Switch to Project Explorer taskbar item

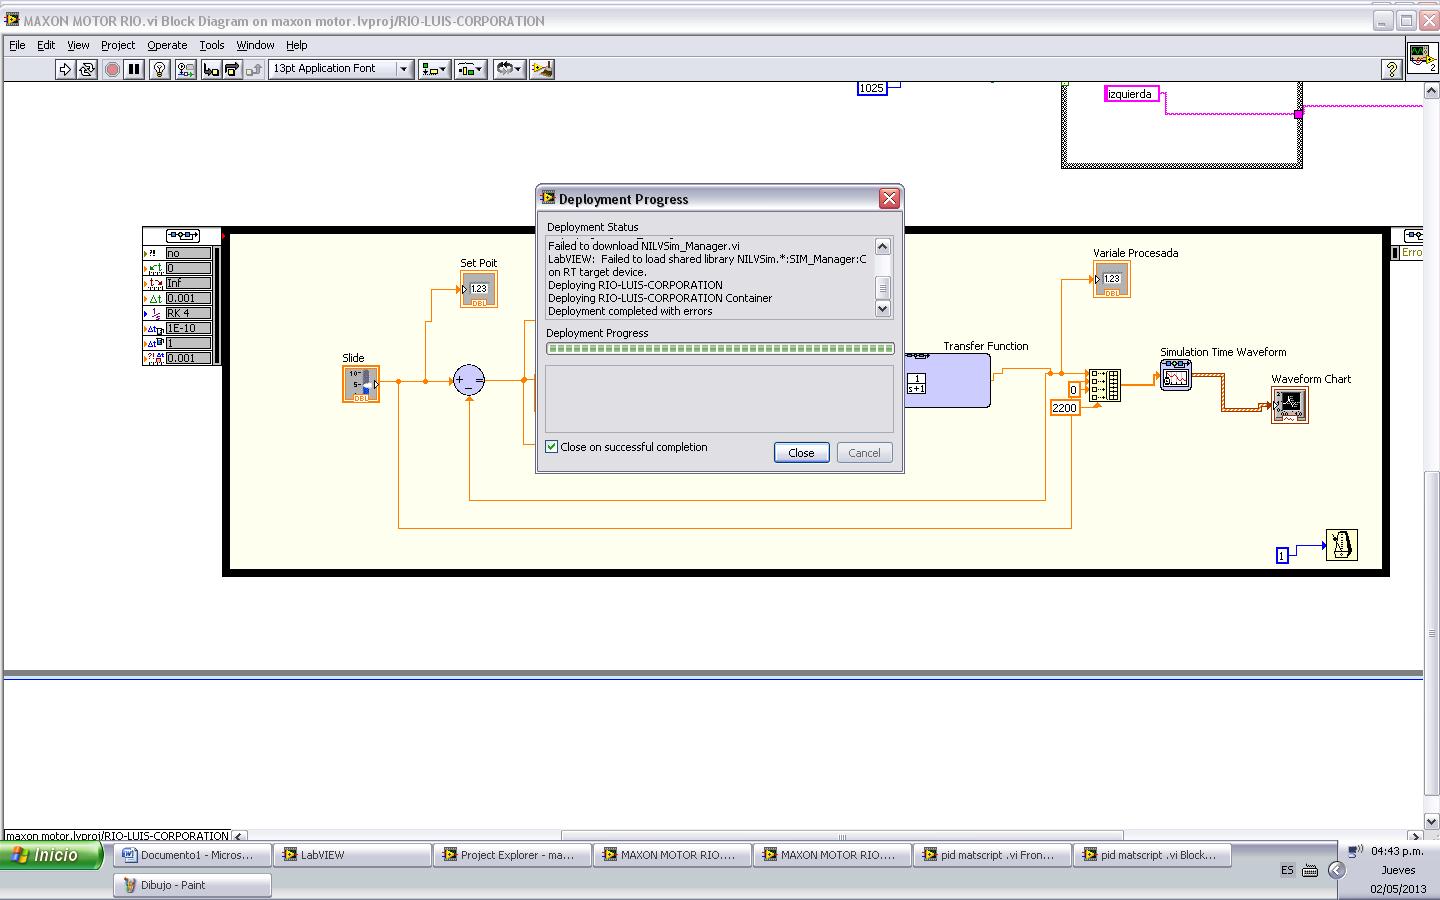click(x=513, y=855)
